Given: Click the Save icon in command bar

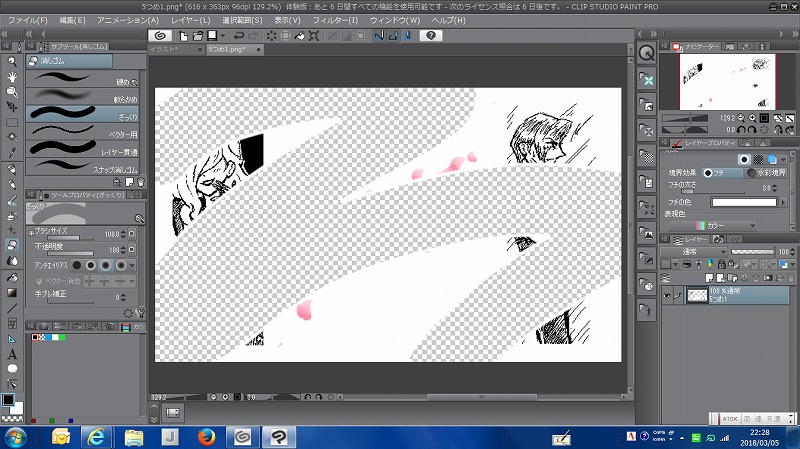Looking at the screenshot, I should point(212,36).
